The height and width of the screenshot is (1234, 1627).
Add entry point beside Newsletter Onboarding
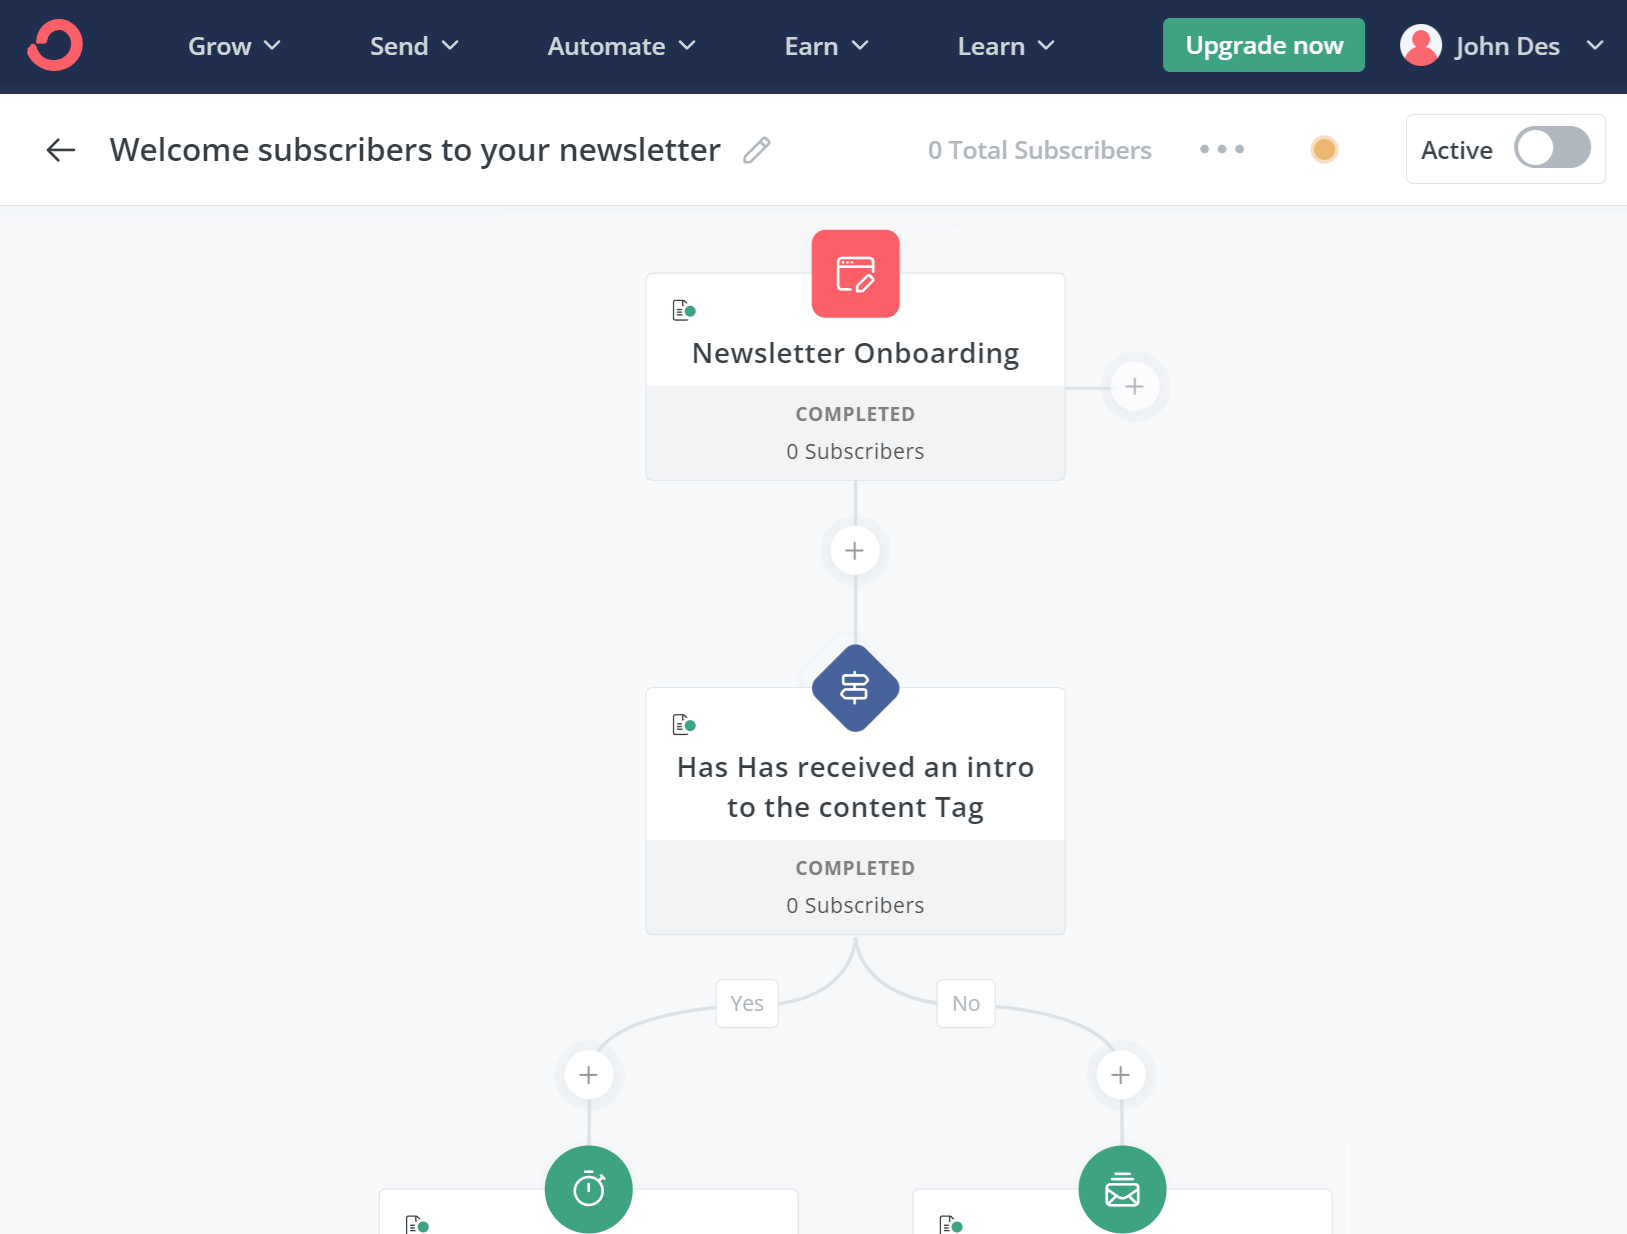(x=1135, y=387)
